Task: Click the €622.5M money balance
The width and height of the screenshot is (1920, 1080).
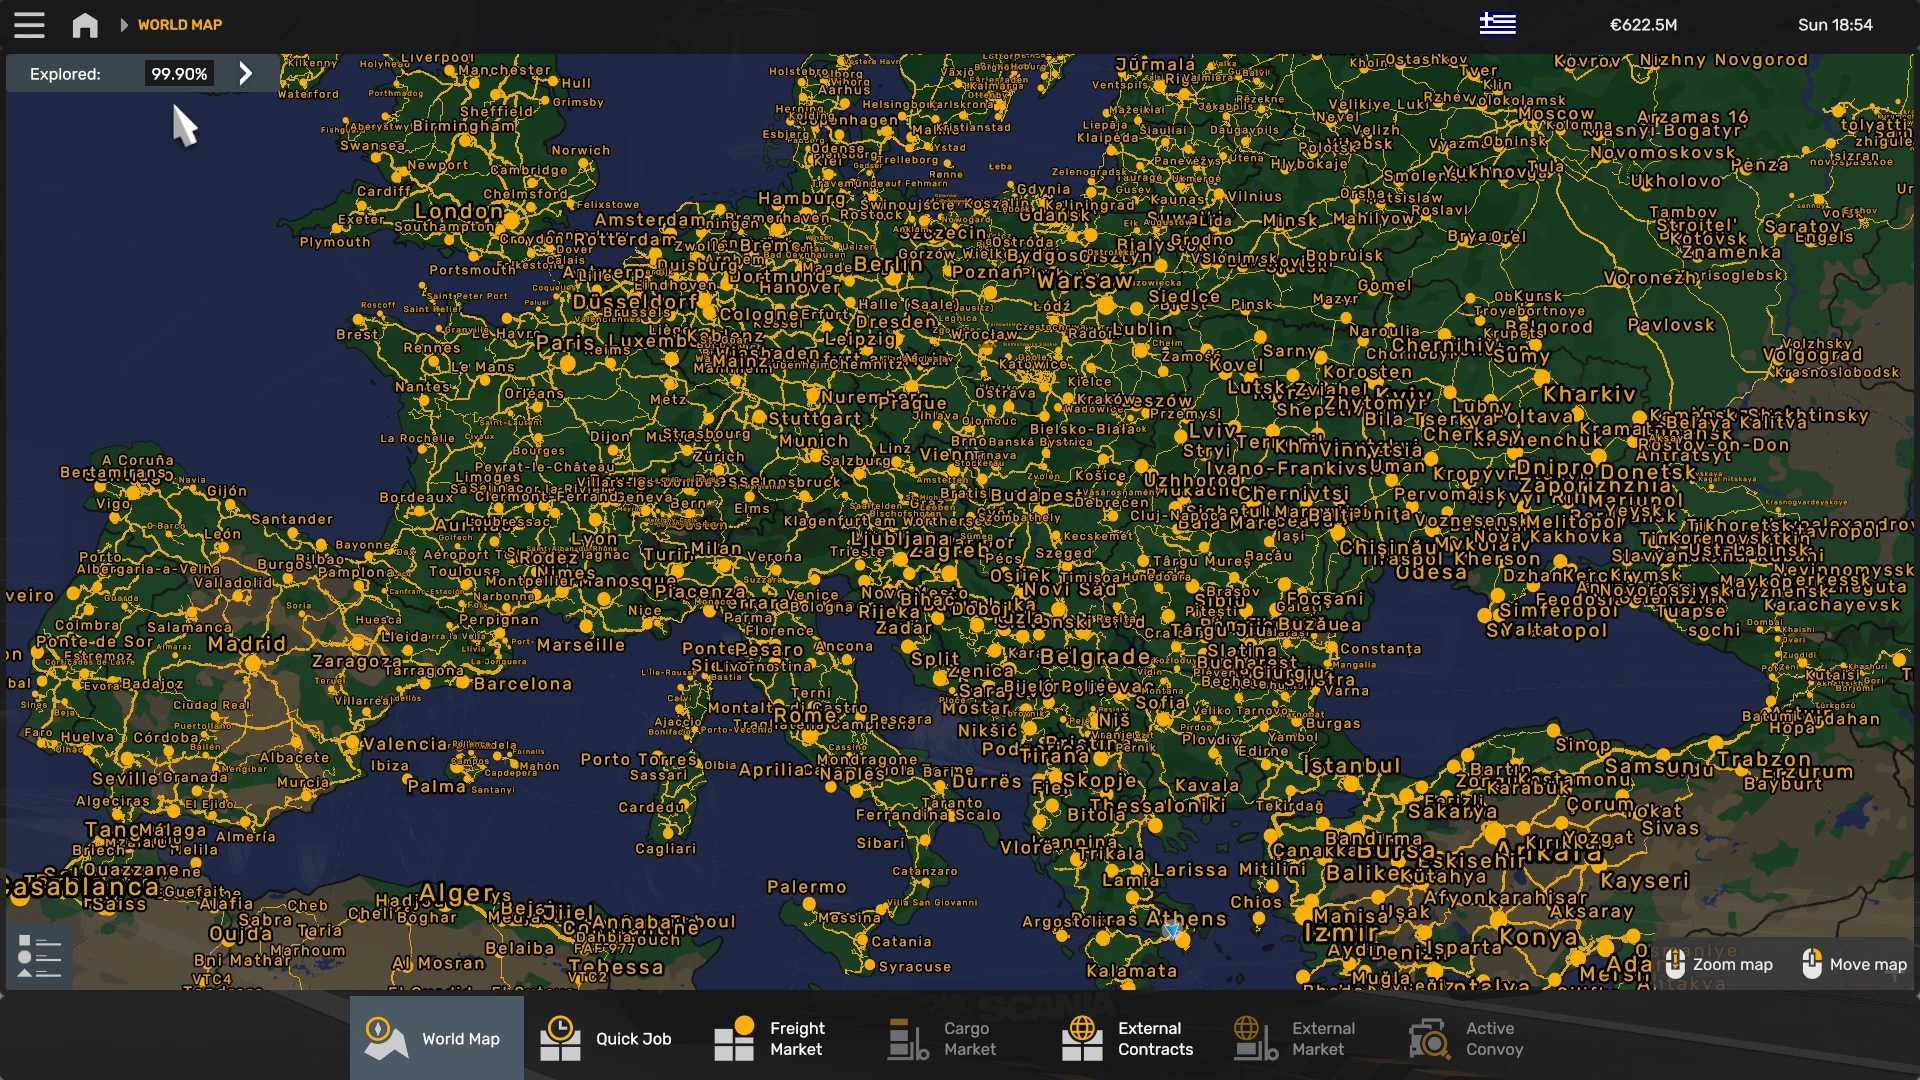Action: tap(1643, 25)
